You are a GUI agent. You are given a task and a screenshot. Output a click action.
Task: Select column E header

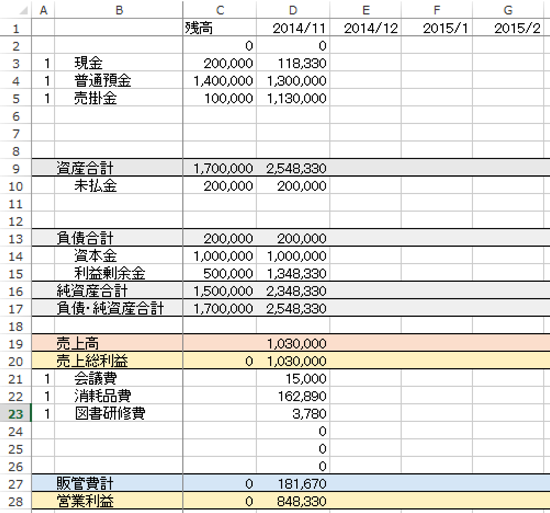[365, 10]
